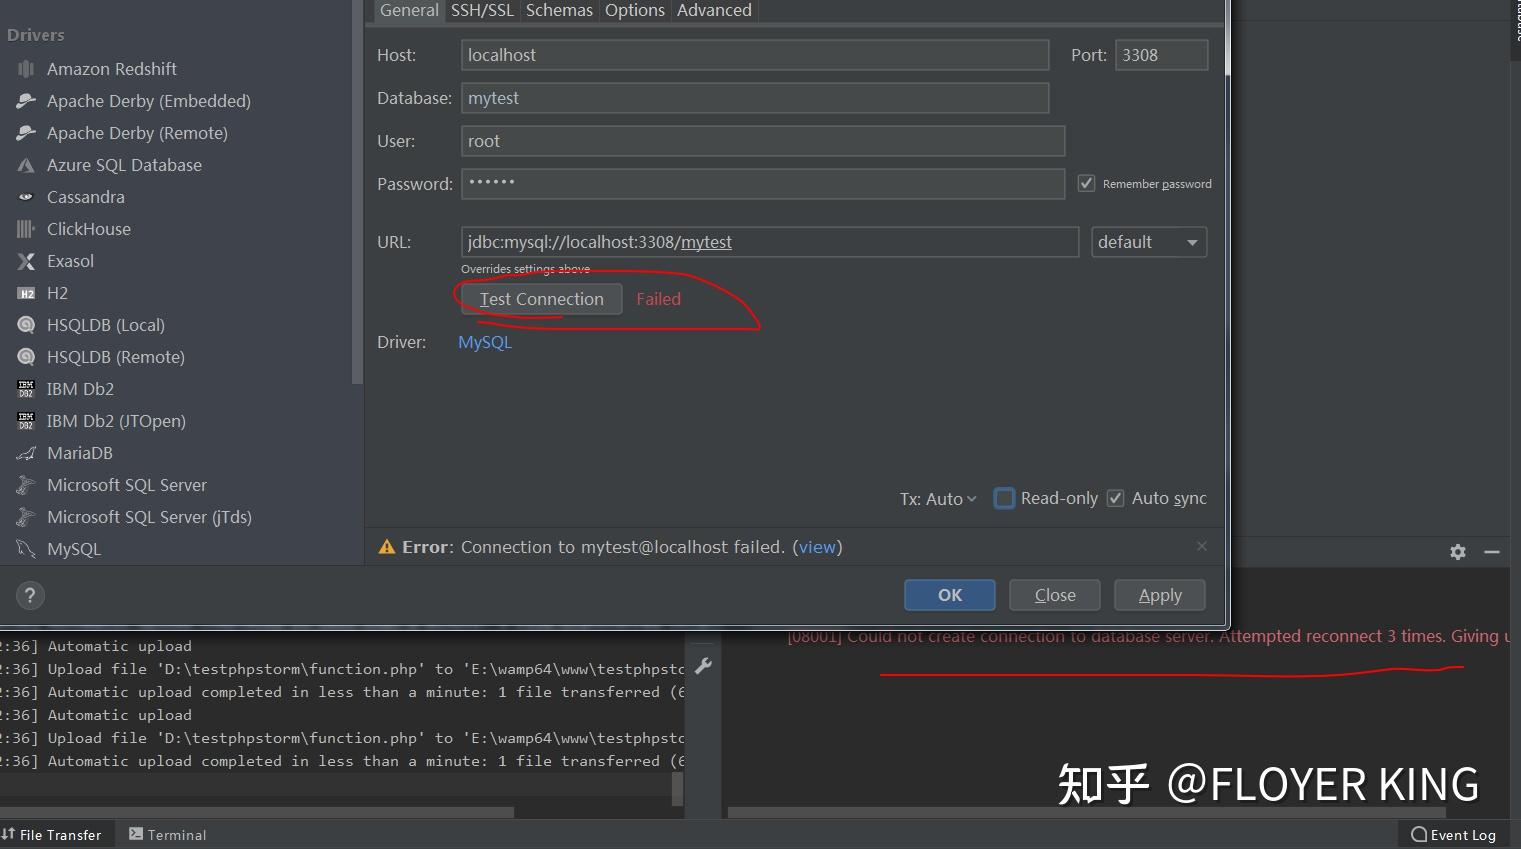Select the Amazon Redshift driver icon
The width and height of the screenshot is (1521, 849).
click(x=25, y=68)
